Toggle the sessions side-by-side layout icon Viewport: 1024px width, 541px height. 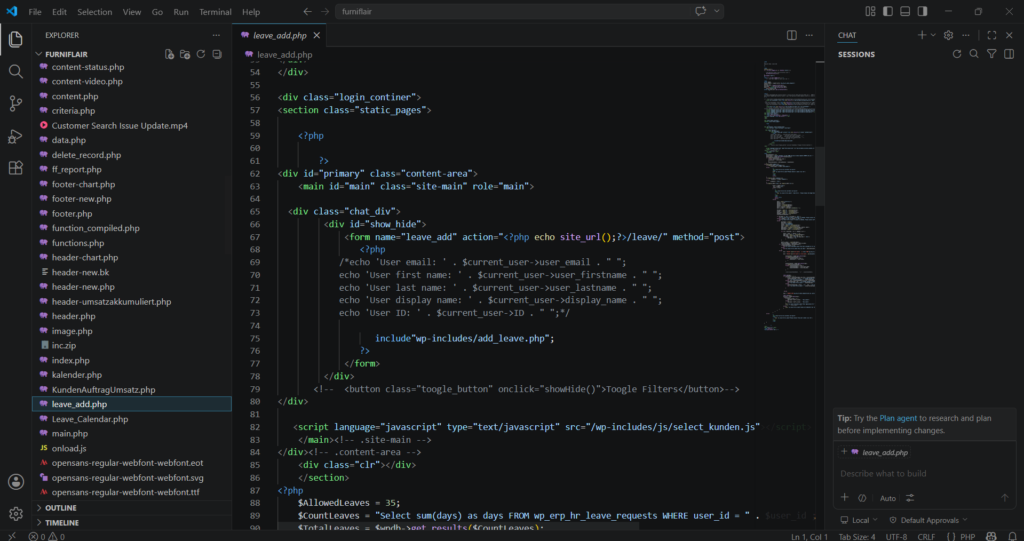pyautogui.click(x=1009, y=54)
